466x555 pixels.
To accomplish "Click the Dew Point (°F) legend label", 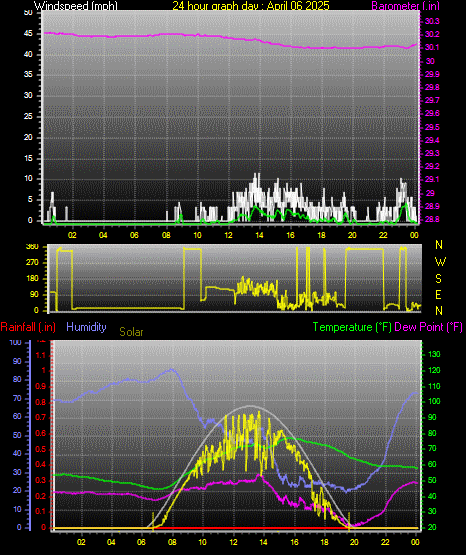I will 428,327.
